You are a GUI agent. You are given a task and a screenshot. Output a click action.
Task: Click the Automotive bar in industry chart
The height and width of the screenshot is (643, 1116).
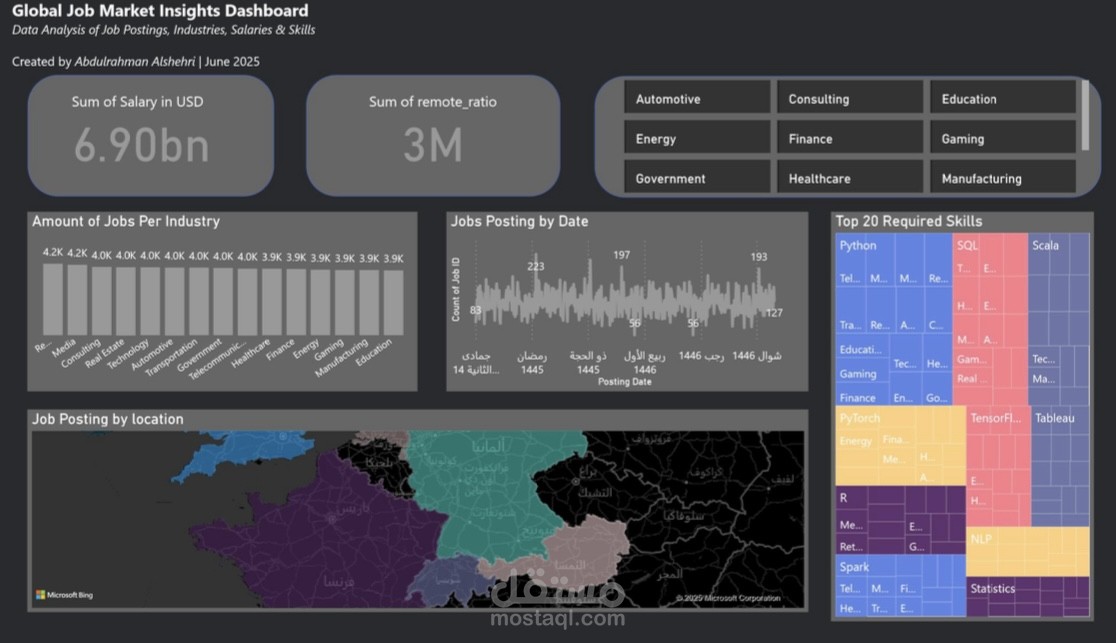click(174, 301)
